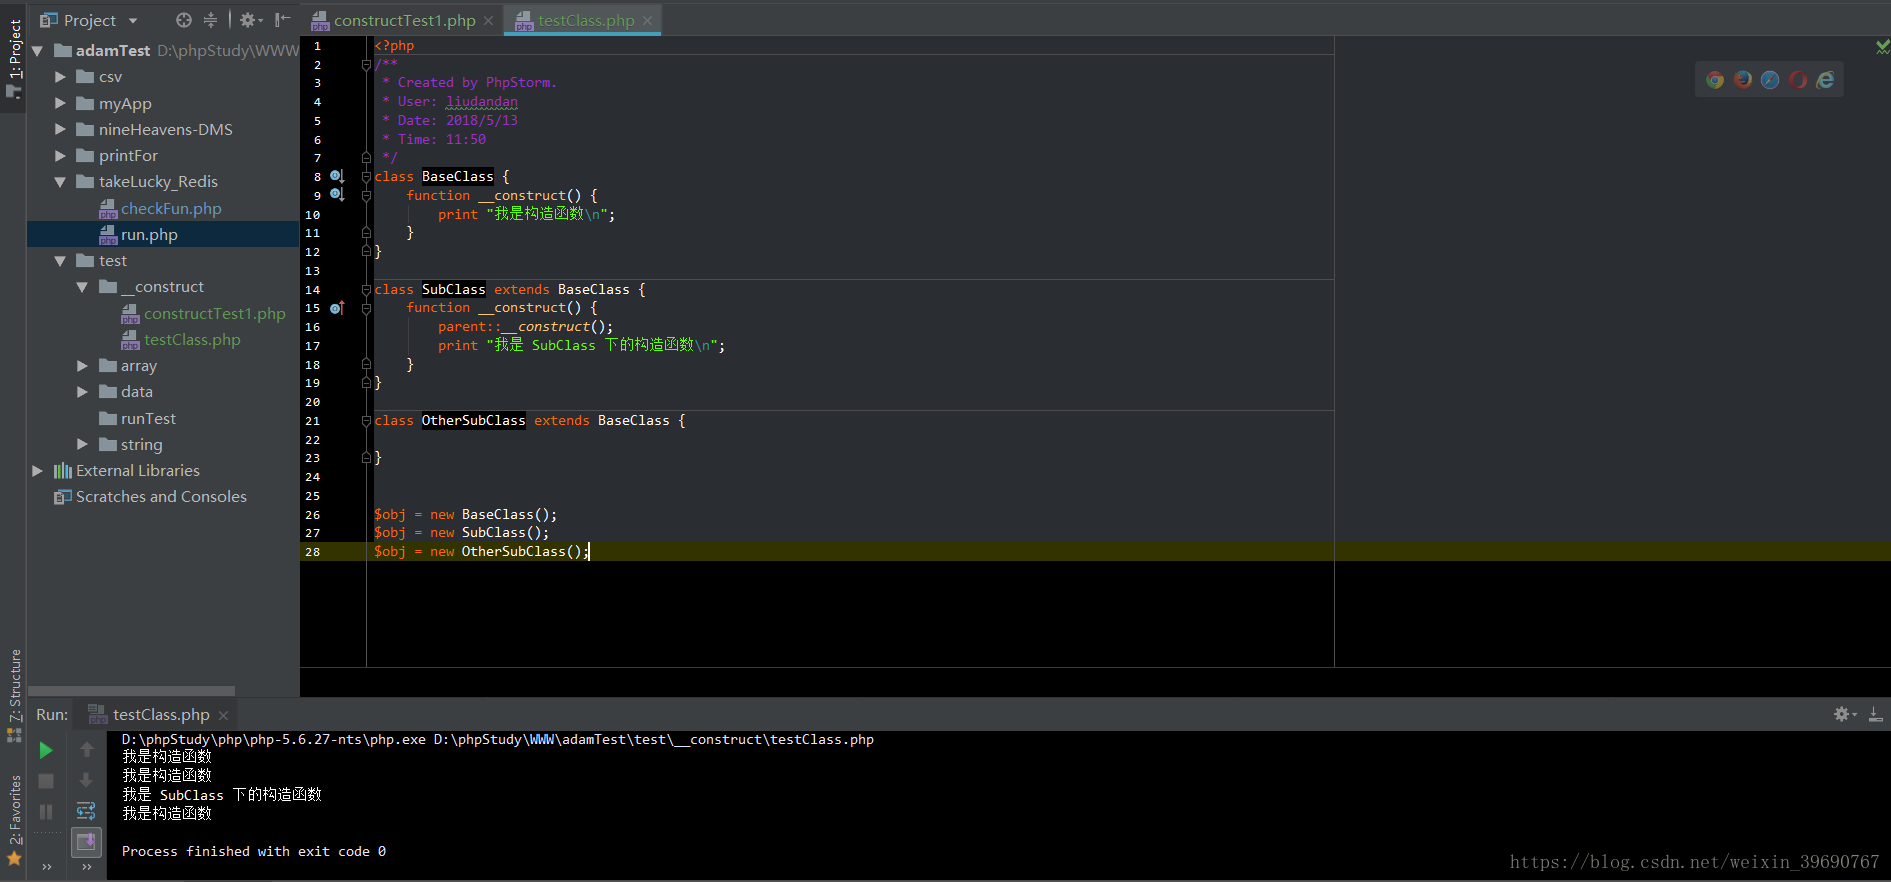The image size is (1891, 882).
Task: Show more left Run toolbar actions
Action: click(x=46, y=867)
